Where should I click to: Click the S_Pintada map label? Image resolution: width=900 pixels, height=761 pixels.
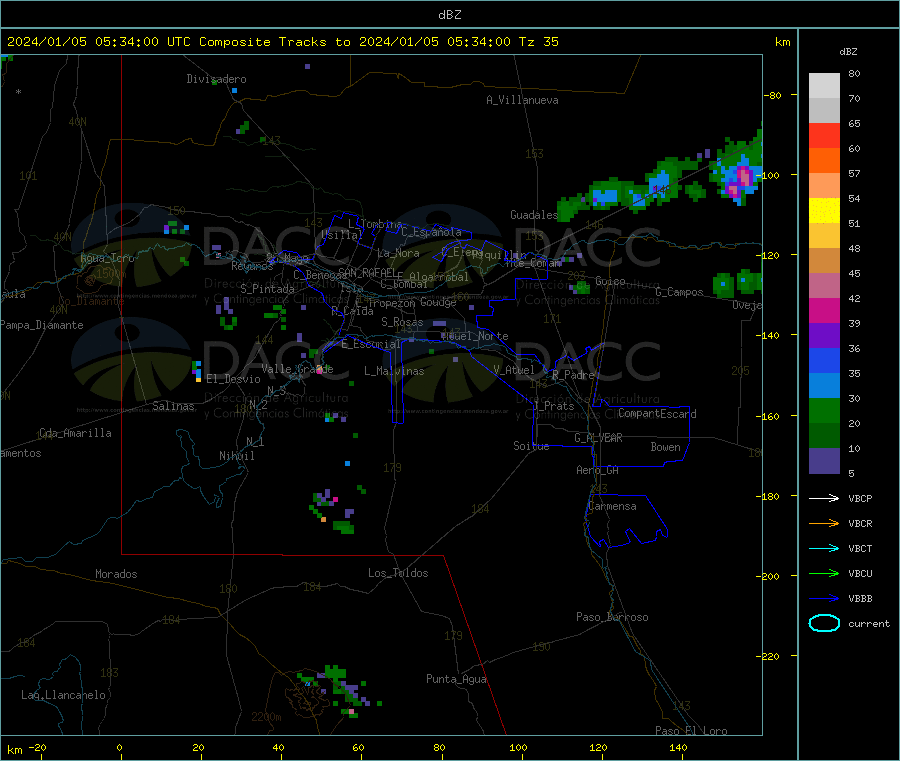click(267, 289)
